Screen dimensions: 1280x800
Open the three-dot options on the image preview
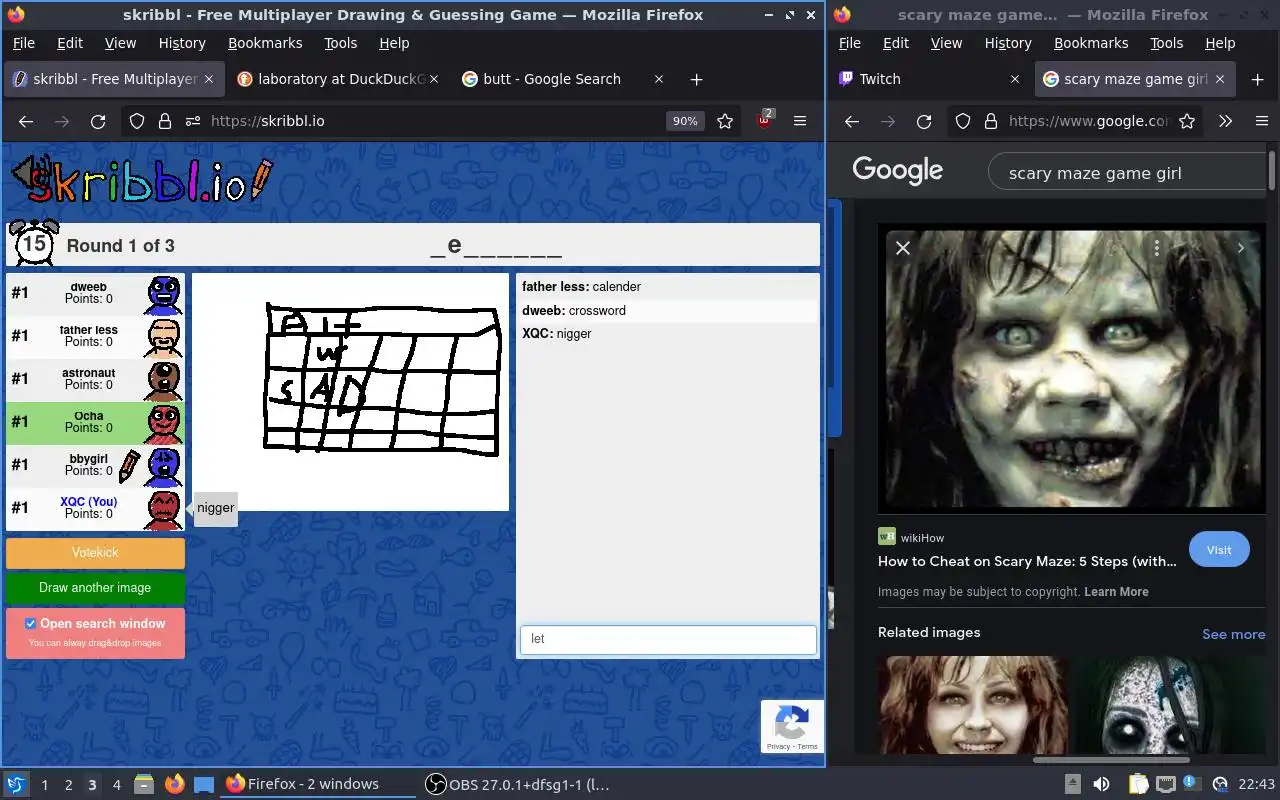click(1157, 248)
